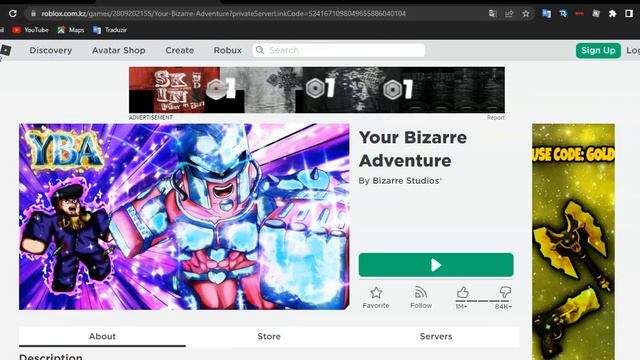Bookmark this page with the star icon
The width and height of the screenshot is (640, 360).
pos(526,13)
